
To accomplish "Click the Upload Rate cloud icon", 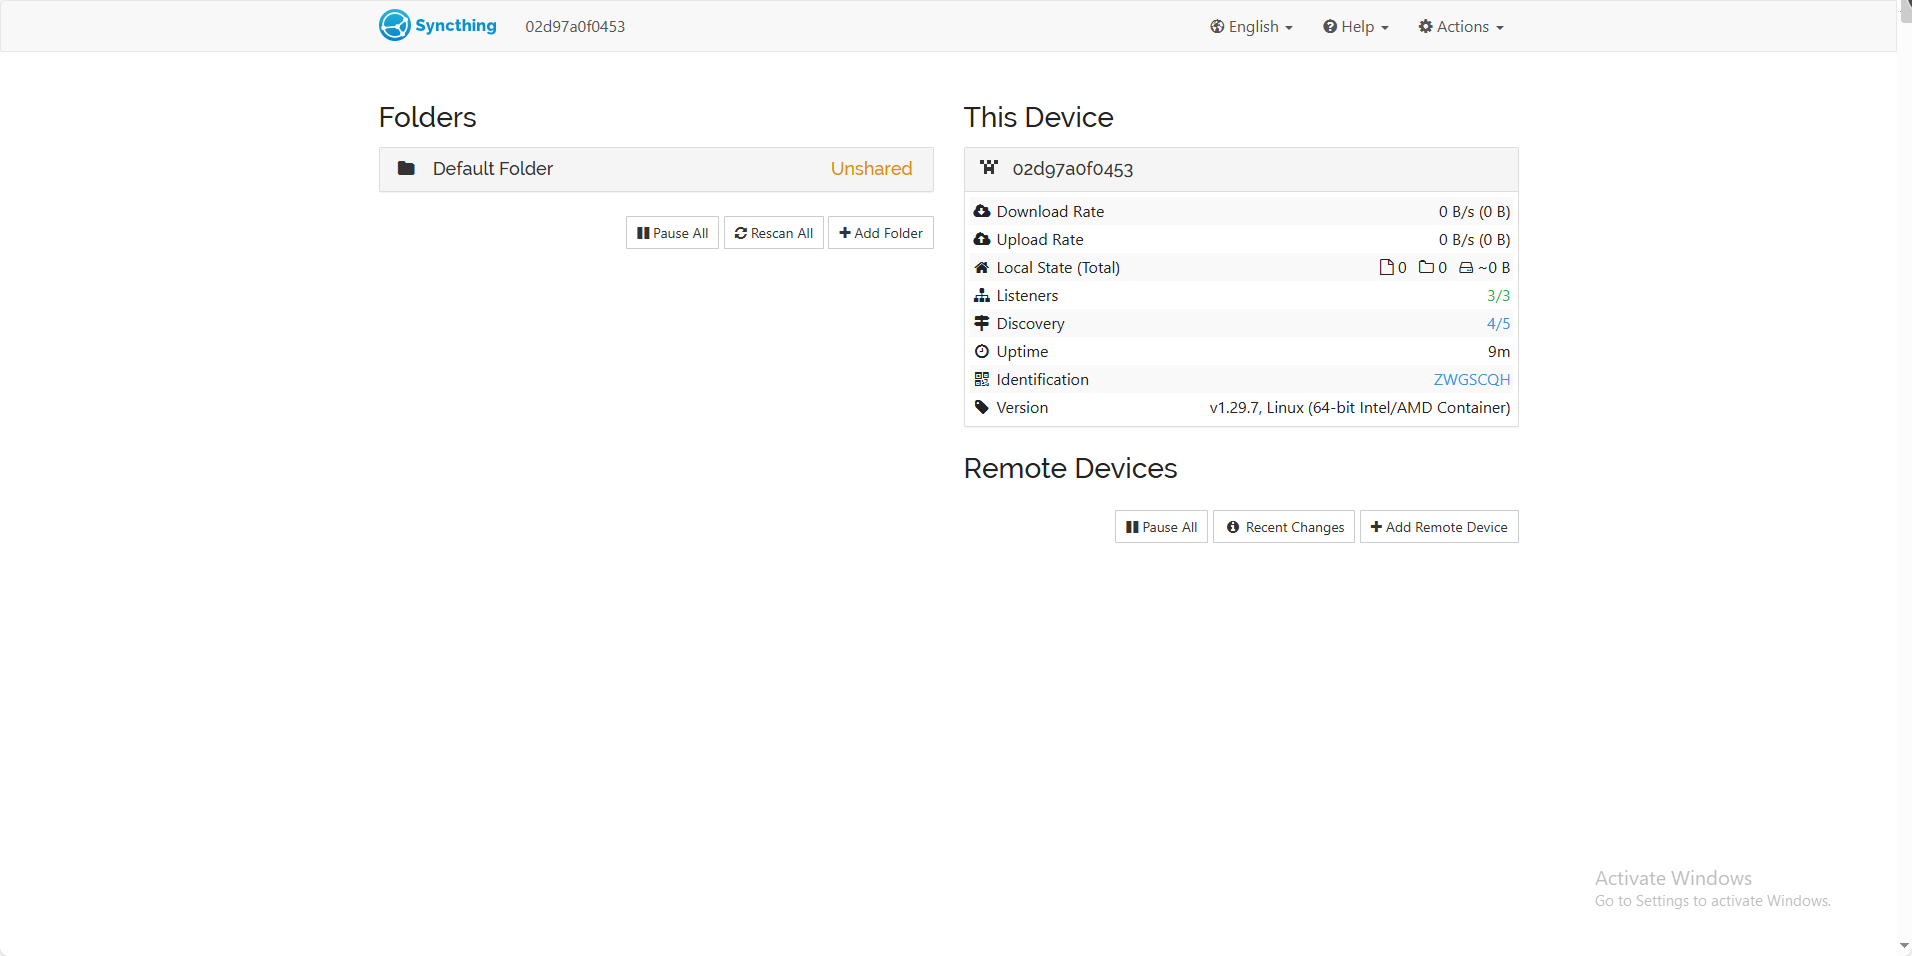I will pos(982,239).
